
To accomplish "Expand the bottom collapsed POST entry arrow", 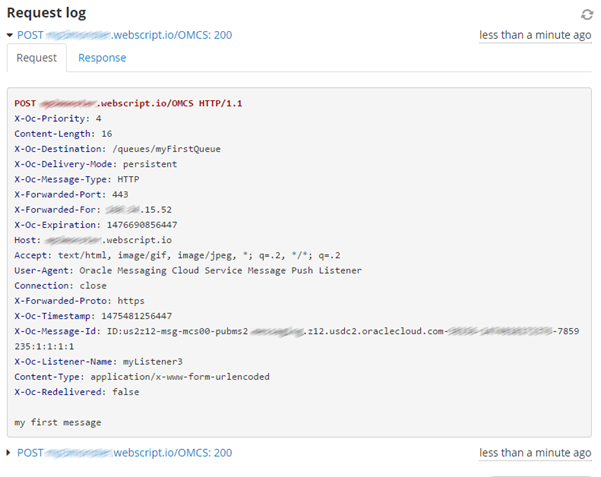I will (x=10, y=453).
